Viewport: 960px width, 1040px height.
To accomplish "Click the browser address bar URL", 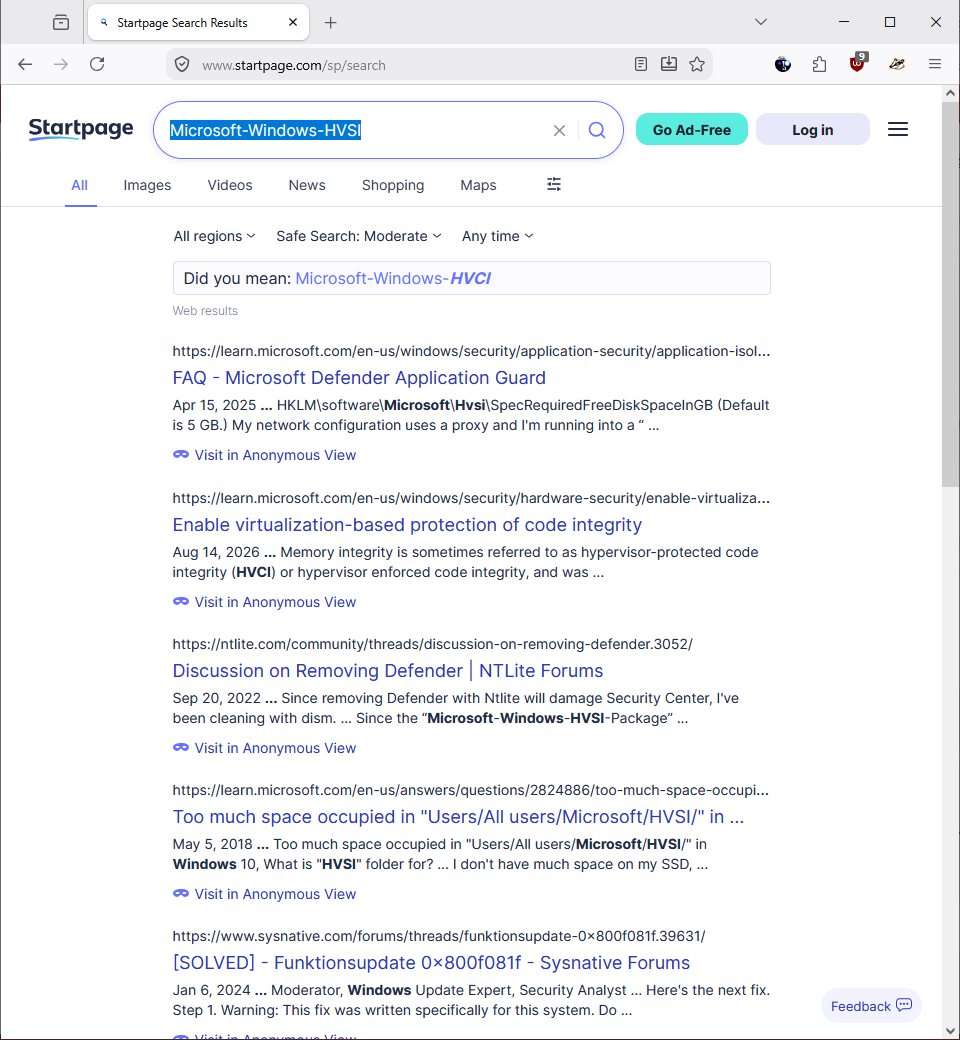I will pyautogui.click(x=294, y=65).
